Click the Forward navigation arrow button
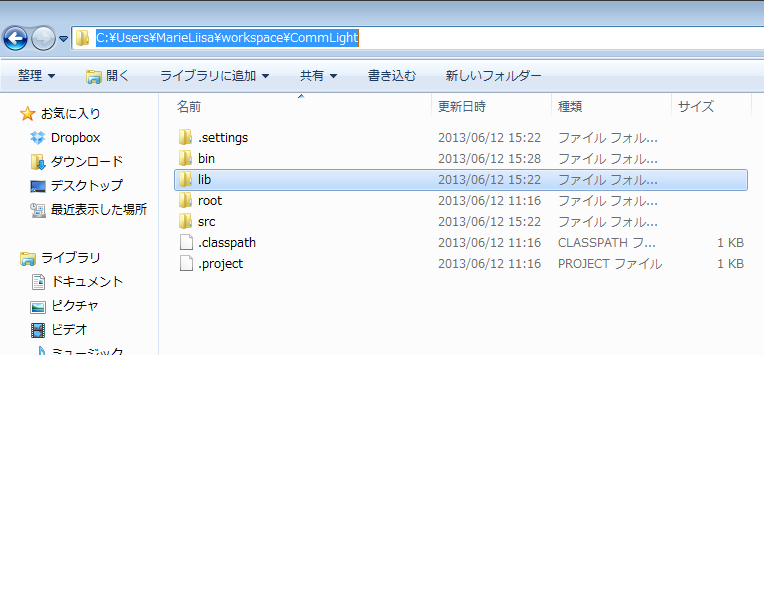This screenshot has width=768, height=614. point(43,38)
